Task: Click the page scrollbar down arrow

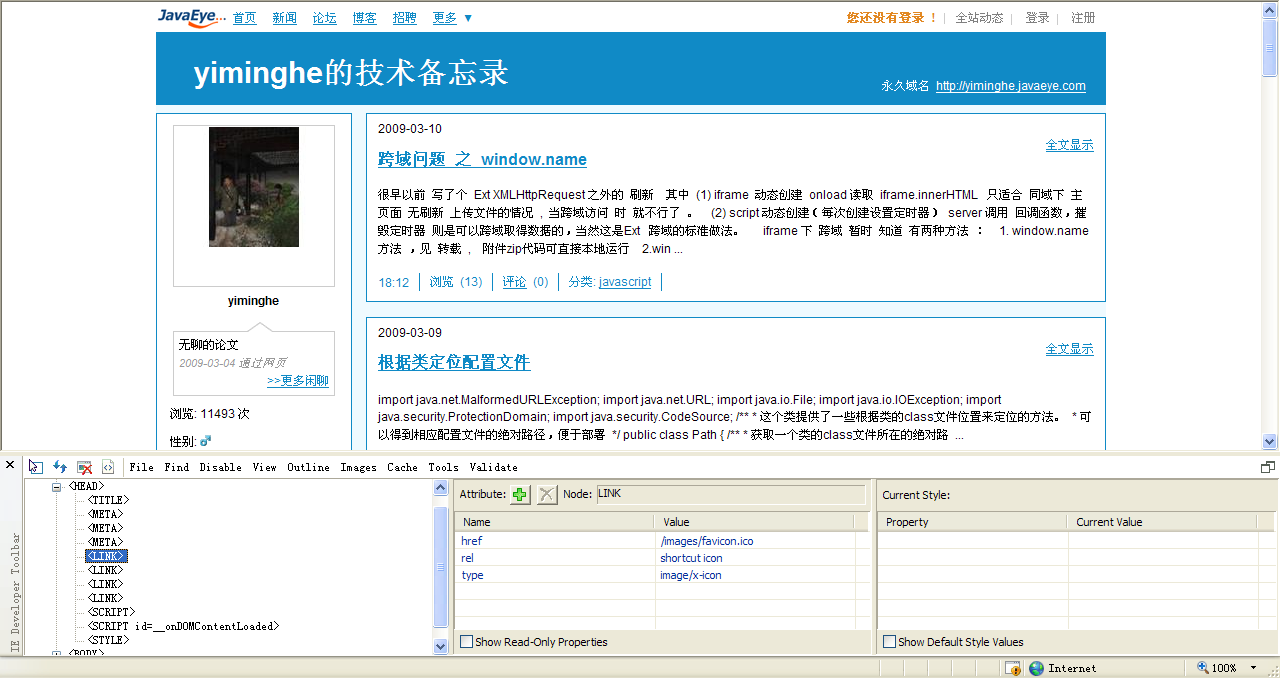Action: pyautogui.click(x=1270, y=441)
